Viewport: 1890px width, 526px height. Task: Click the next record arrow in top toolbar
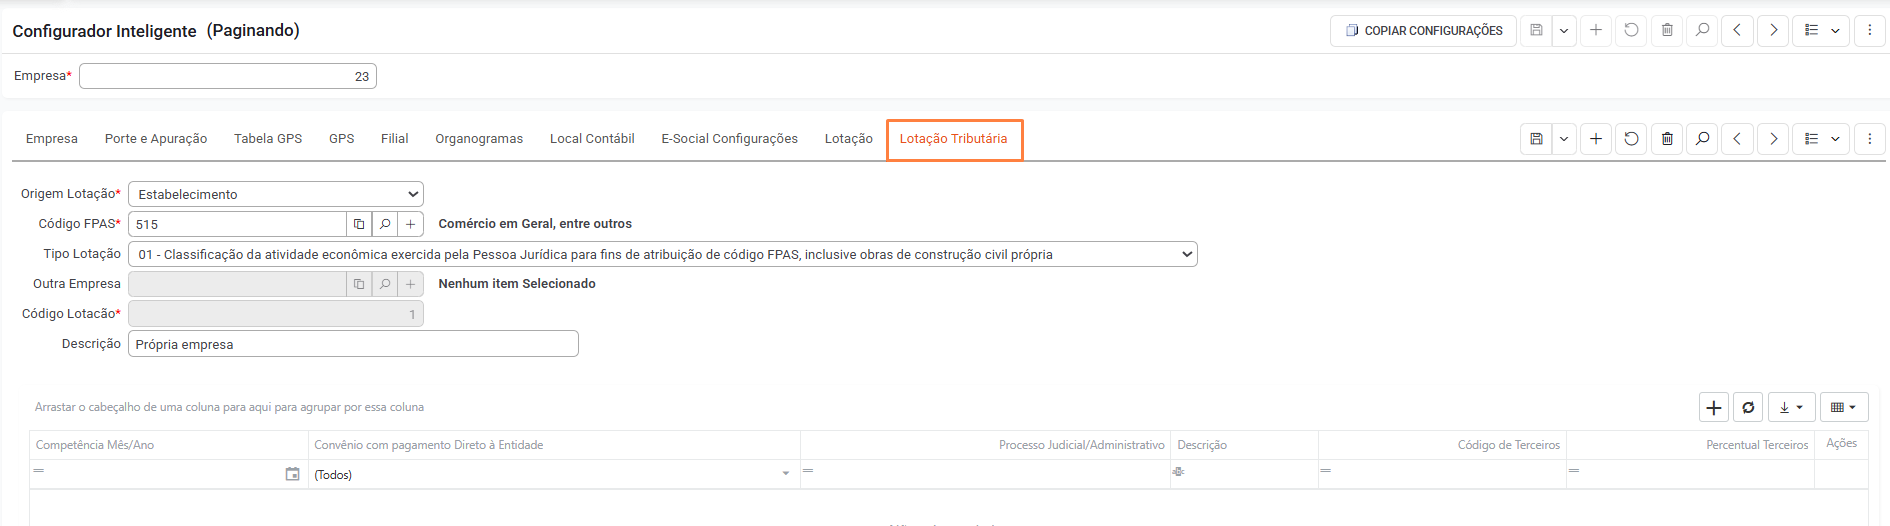pyautogui.click(x=1773, y=31)
